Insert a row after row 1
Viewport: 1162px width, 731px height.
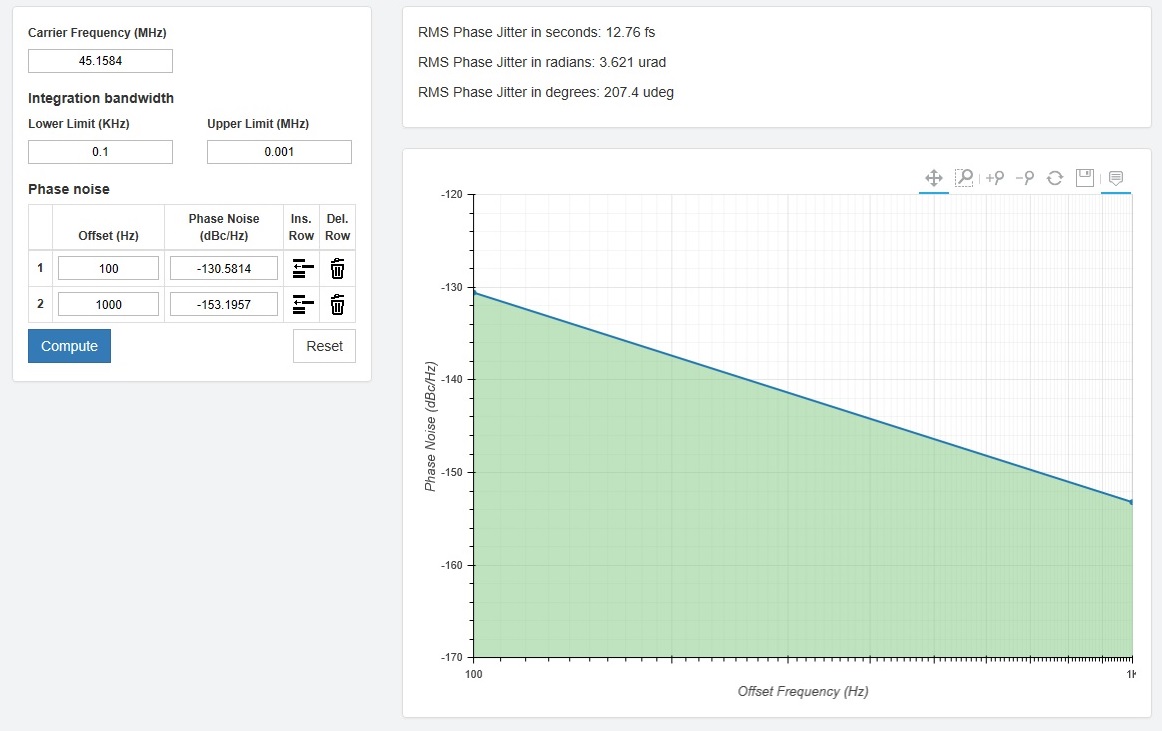302,268
